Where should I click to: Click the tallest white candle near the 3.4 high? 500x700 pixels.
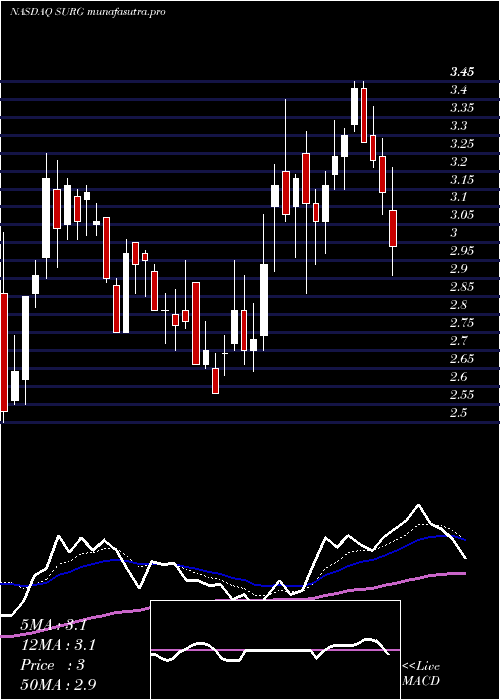(x=354, y=106)
